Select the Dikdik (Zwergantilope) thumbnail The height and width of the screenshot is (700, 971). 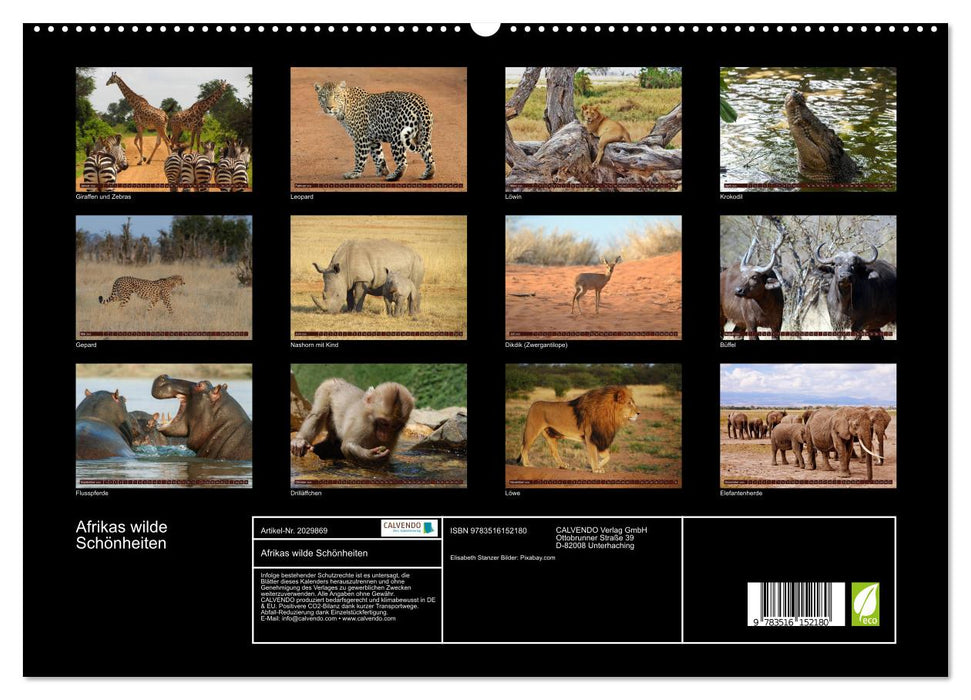point(592,278)
